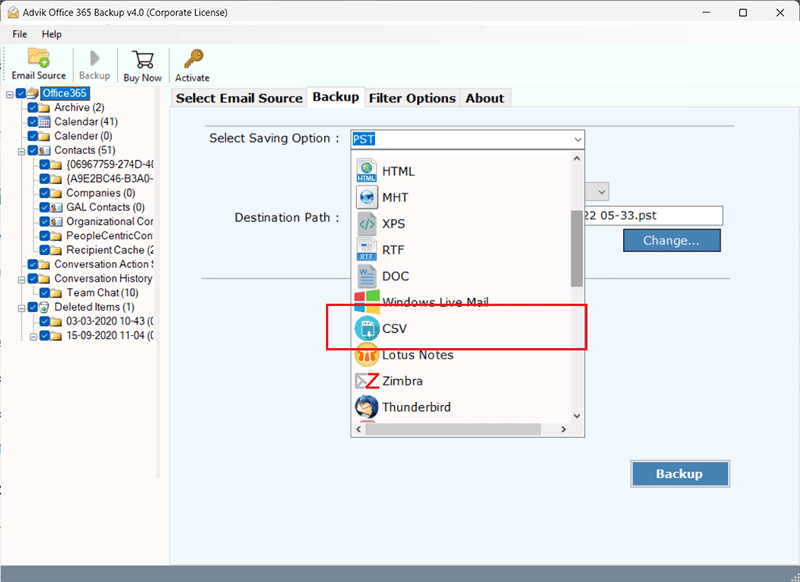Image resolution: width=800 pixels, height=582 pixels.
Task: Click the format list scroll-down arrow
Action: click(x=577, y=416)
